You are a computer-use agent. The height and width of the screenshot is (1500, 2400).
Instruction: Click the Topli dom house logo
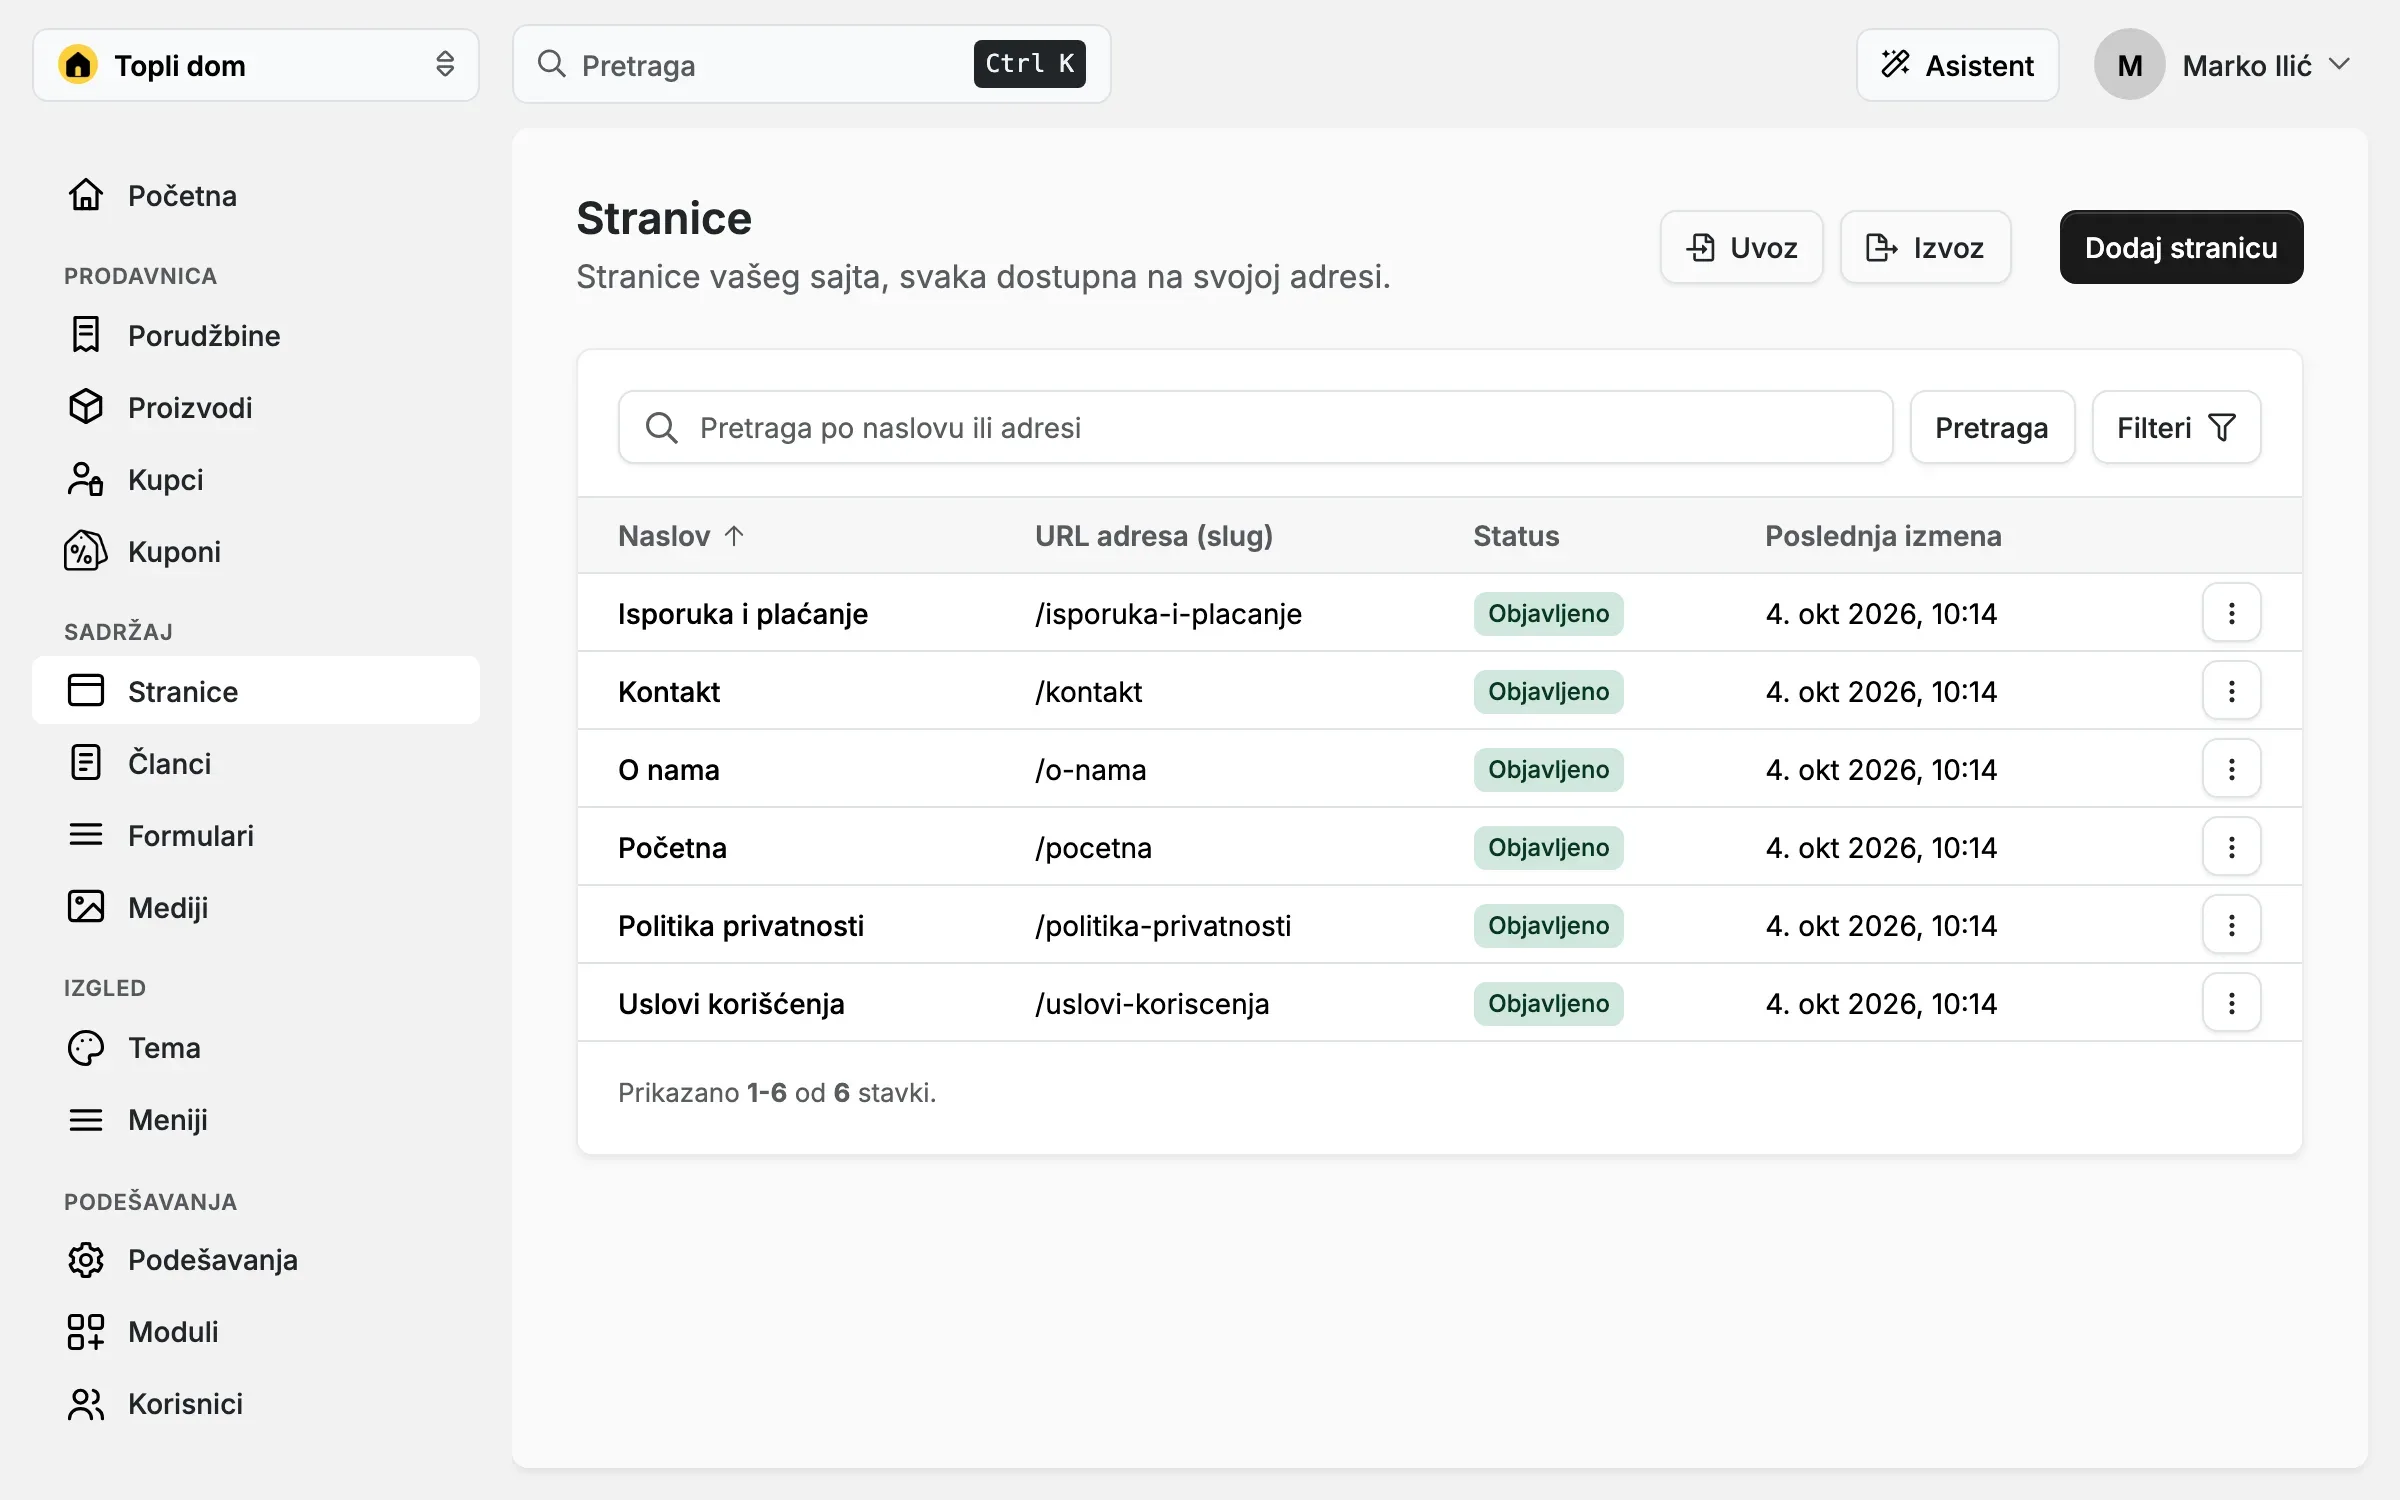coord(78,65)
